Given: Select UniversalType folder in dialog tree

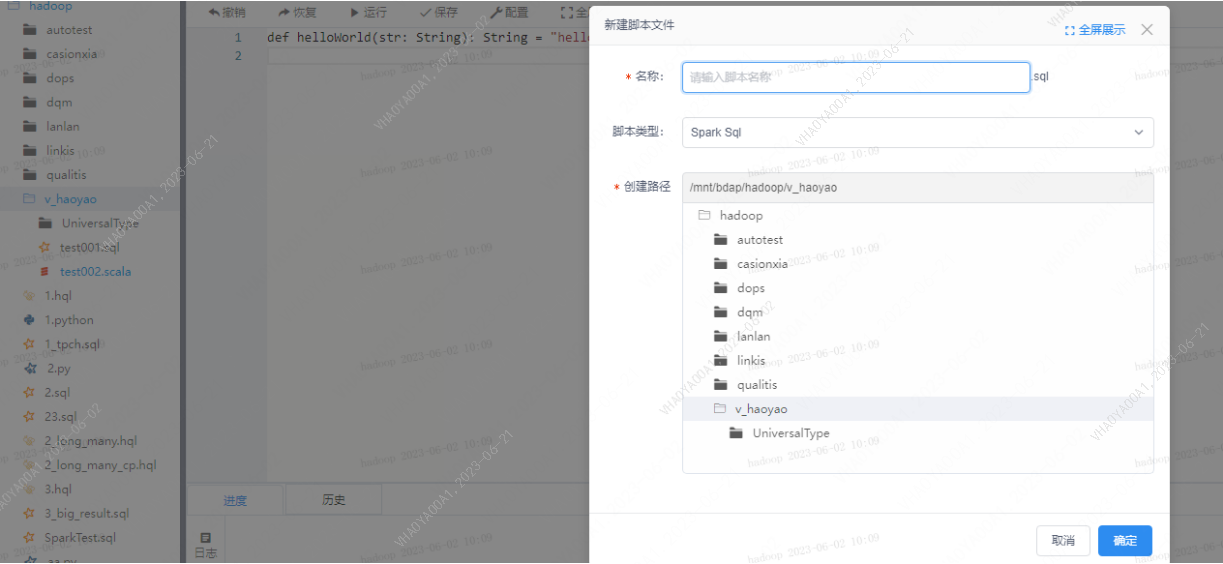Looking at the screenshot, I should [x=790, y=433].
